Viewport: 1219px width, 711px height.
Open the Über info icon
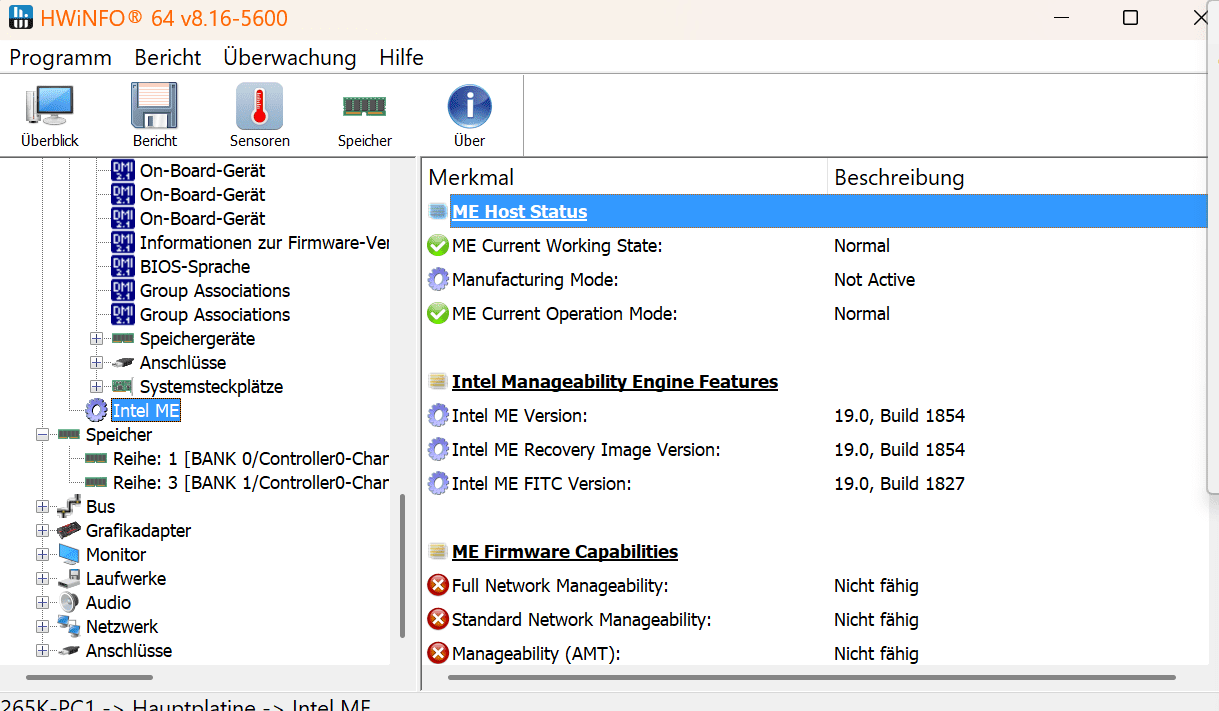469,106
